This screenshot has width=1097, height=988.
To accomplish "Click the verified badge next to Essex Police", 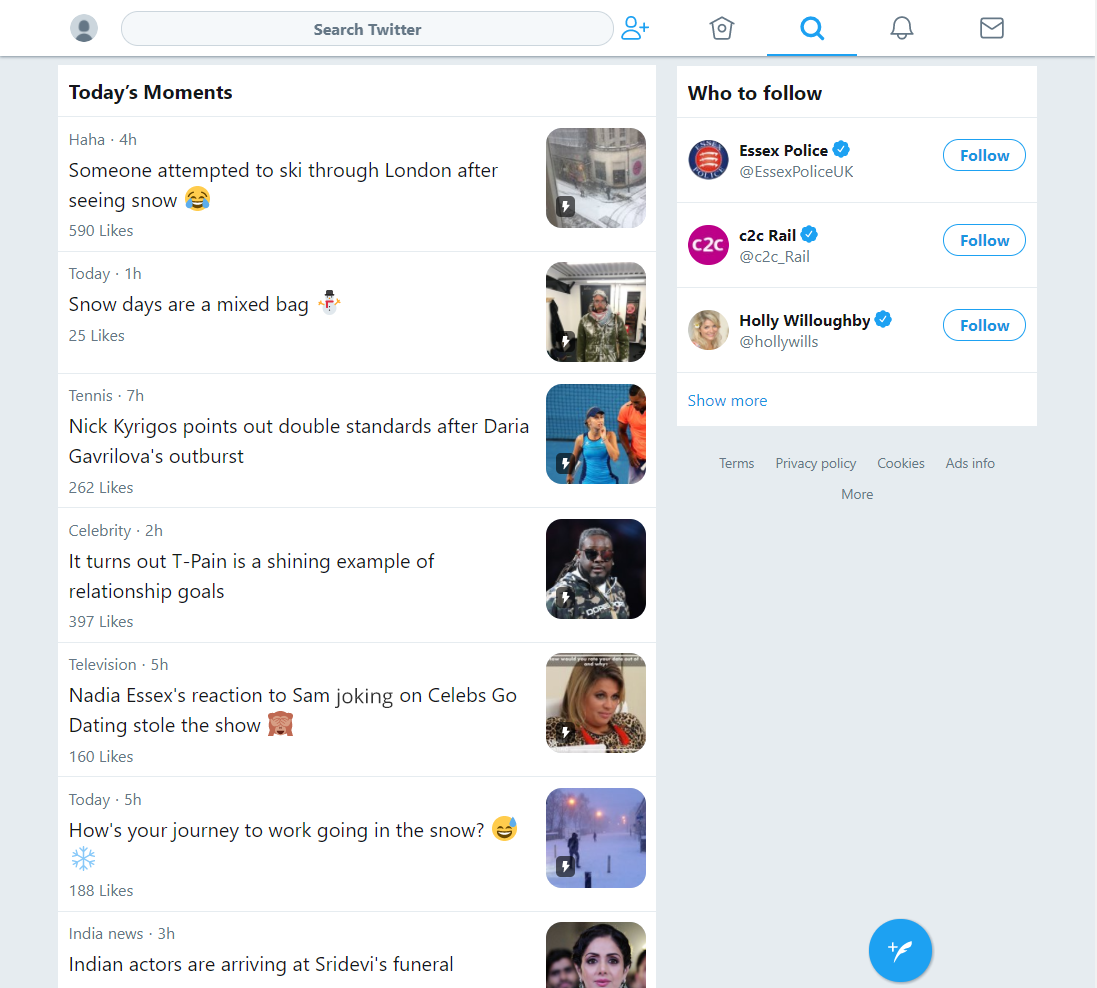I will tap(840, 150).
